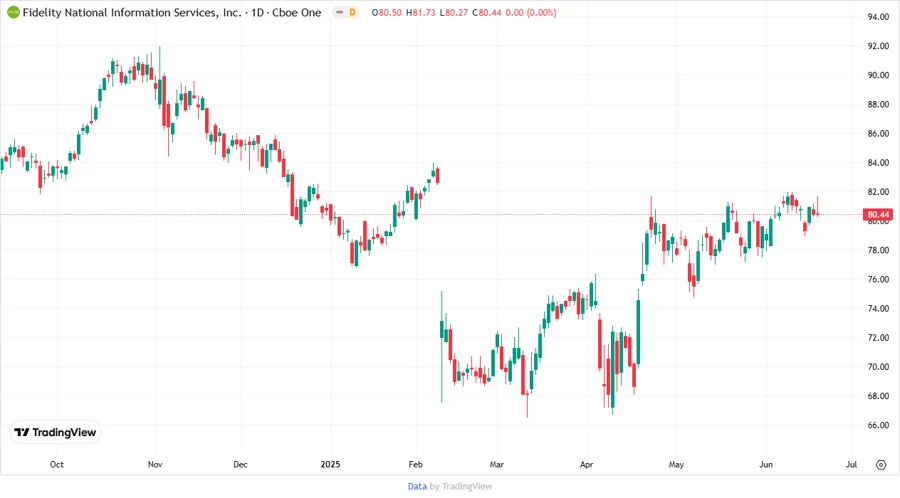Click the 78.00 price axis label
The height and width of the screenshot is (498, 900).
(x=878, y=250)
